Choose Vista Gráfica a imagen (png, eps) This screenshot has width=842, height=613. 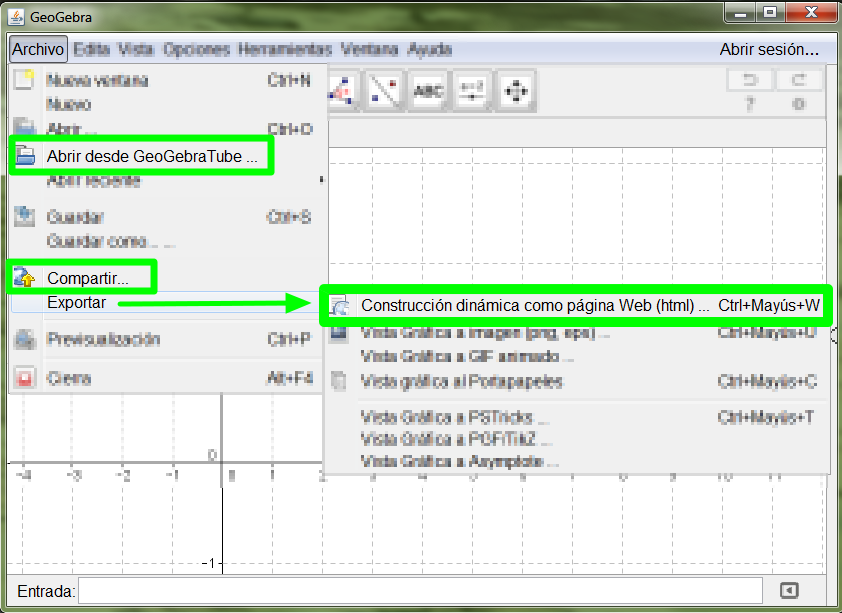(x=578, y=333)
